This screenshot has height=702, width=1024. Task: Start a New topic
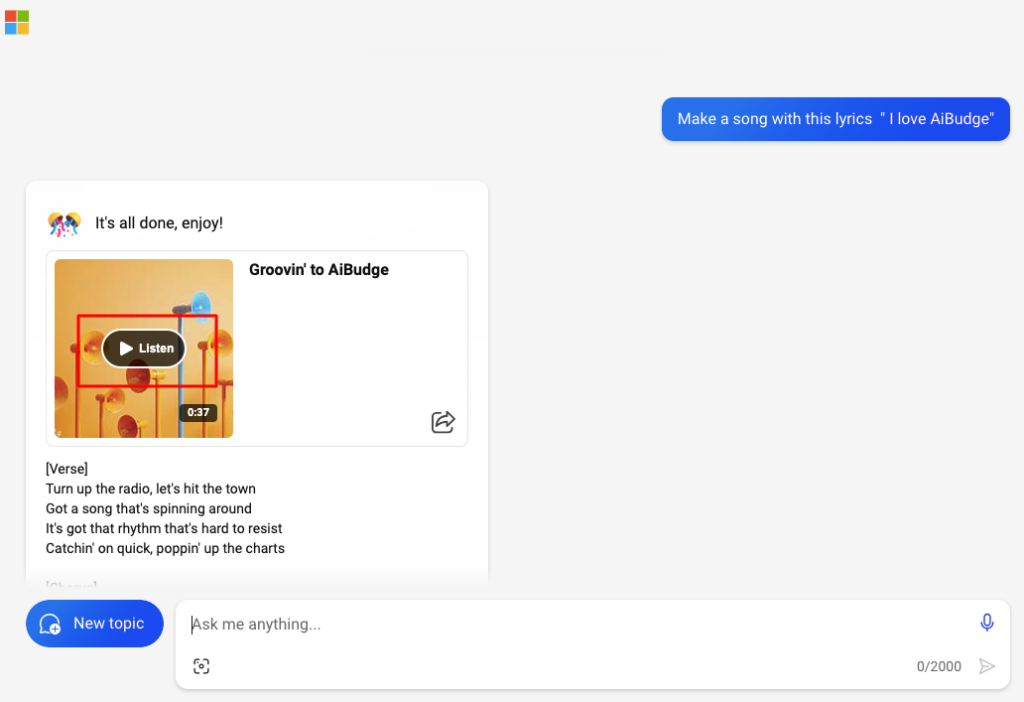(x=95, y=624)
